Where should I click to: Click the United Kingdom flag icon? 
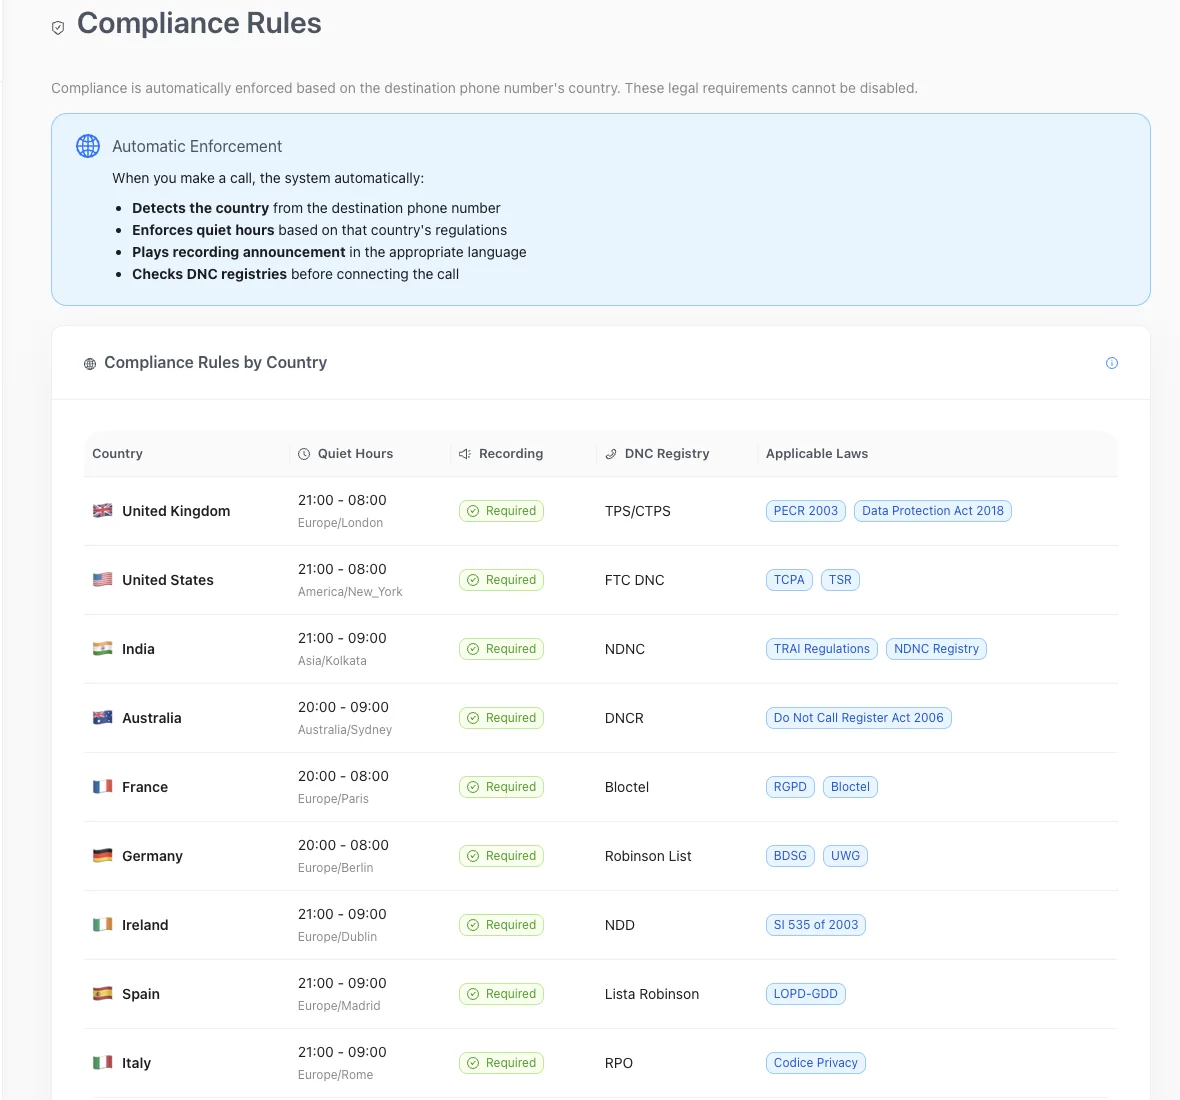tap(102, 510)
